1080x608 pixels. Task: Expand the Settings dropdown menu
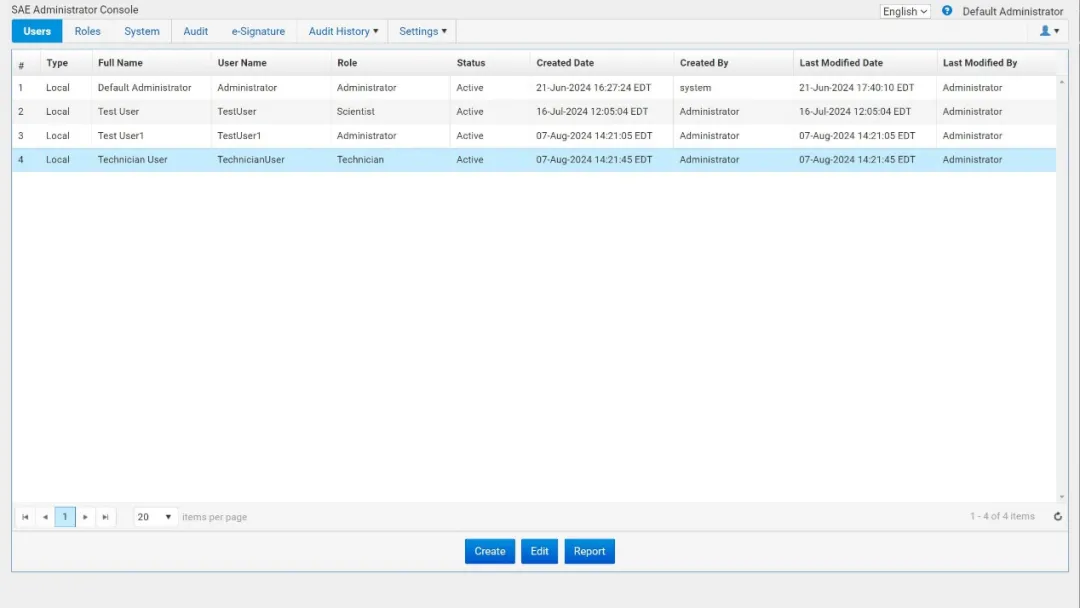coord(422,31)
